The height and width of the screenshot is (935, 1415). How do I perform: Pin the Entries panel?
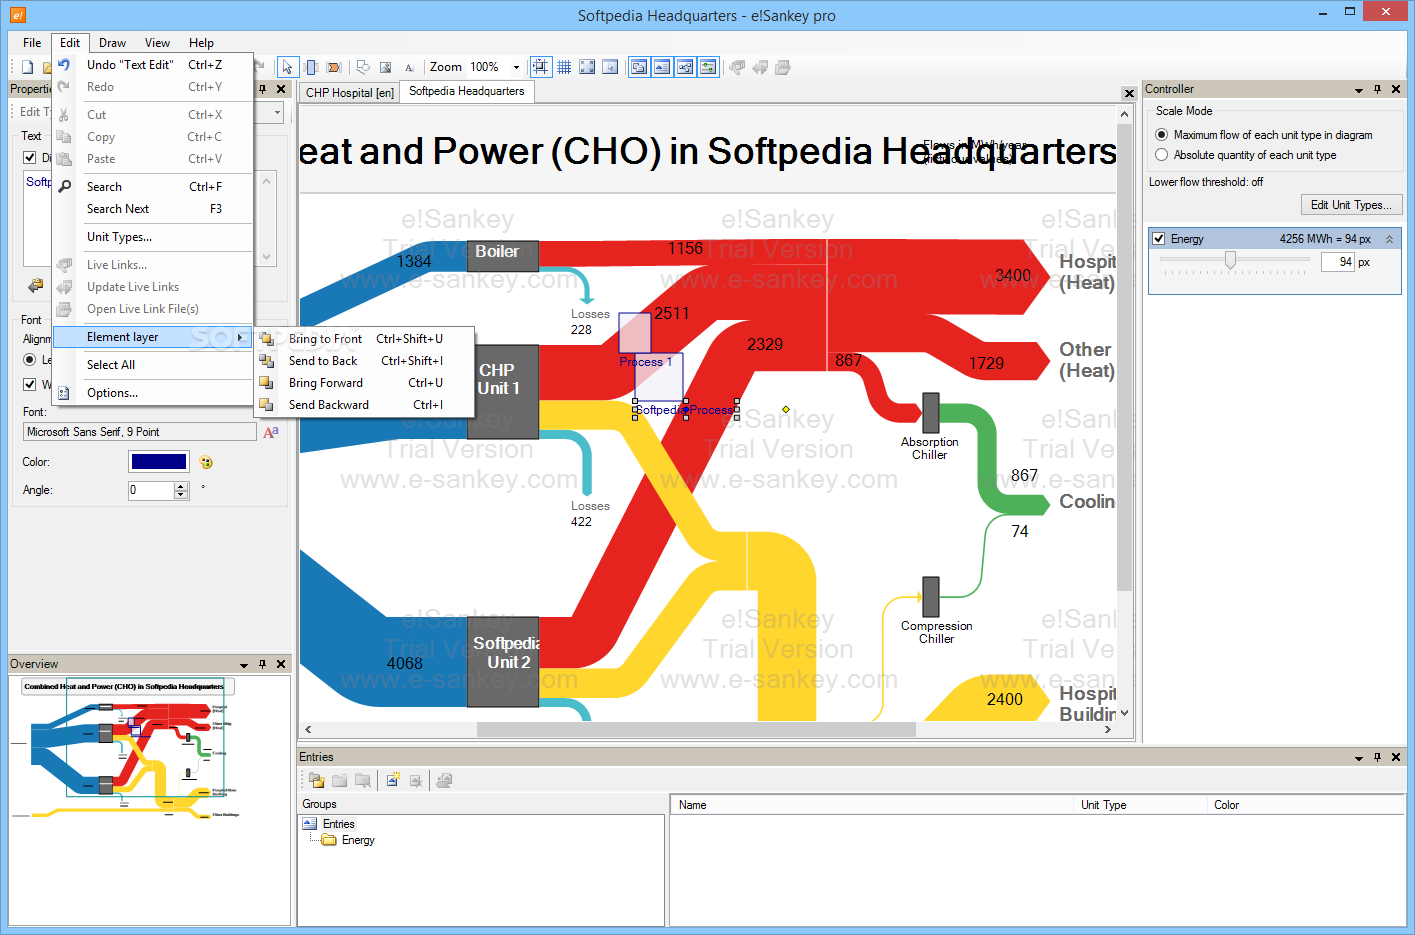(x=1377, y=757)
